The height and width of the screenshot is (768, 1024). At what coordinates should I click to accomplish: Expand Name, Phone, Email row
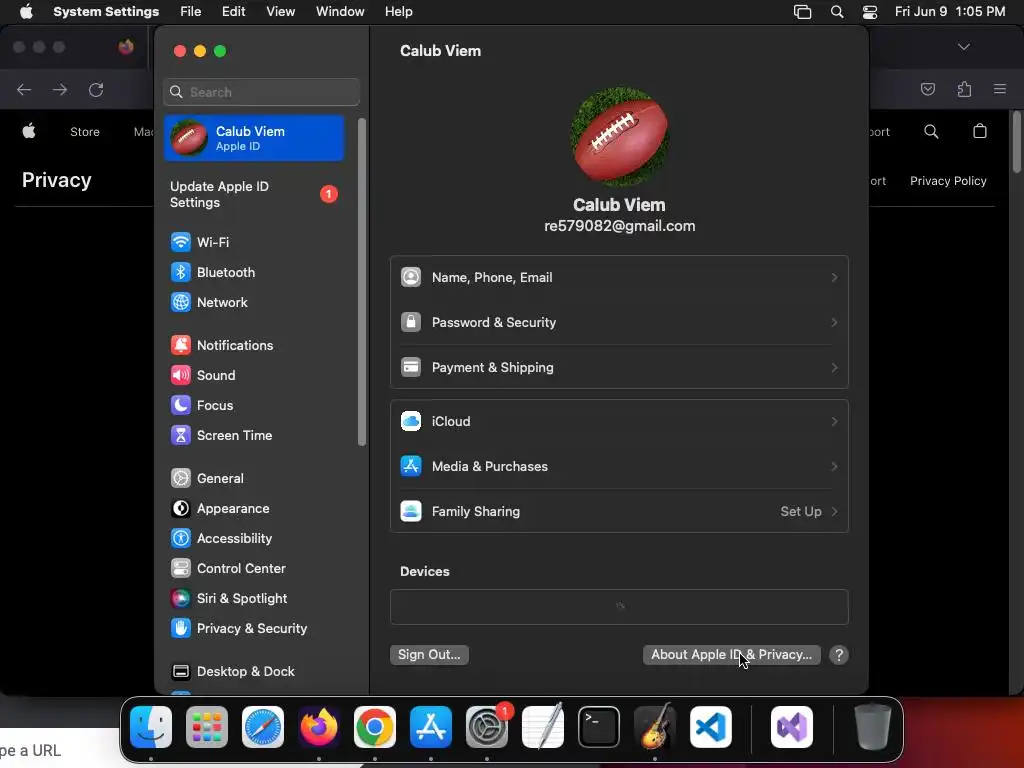tap(619, 278)
